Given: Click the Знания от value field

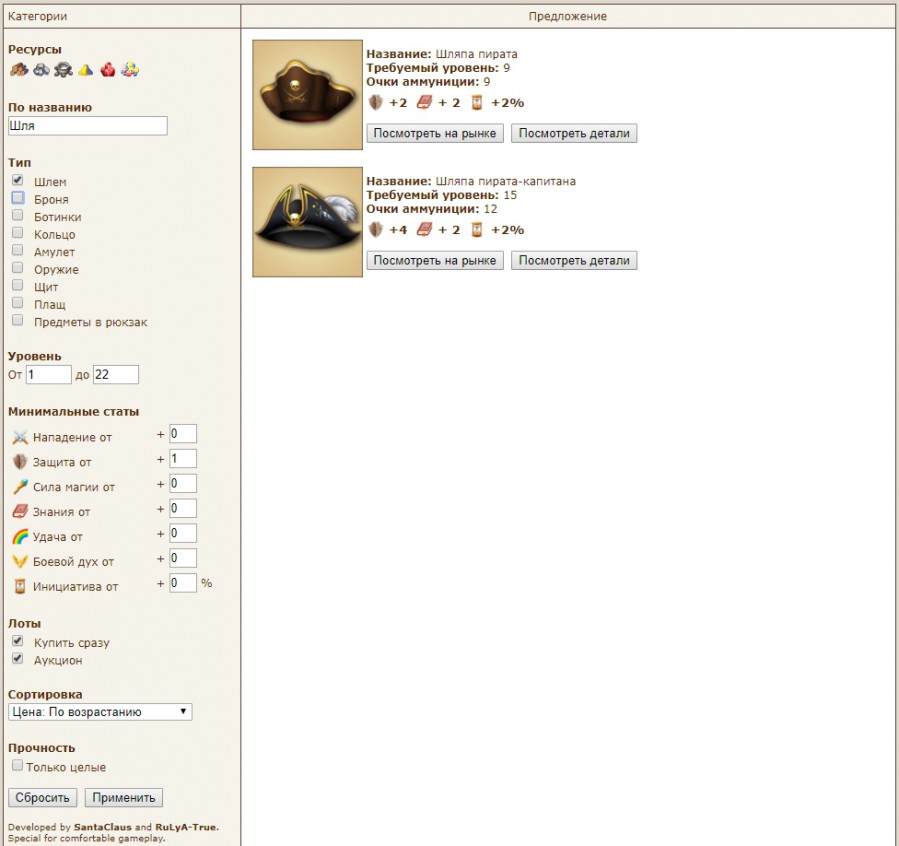Looking at the screenshot, I should pyautogui.click(x=183, y=508).
